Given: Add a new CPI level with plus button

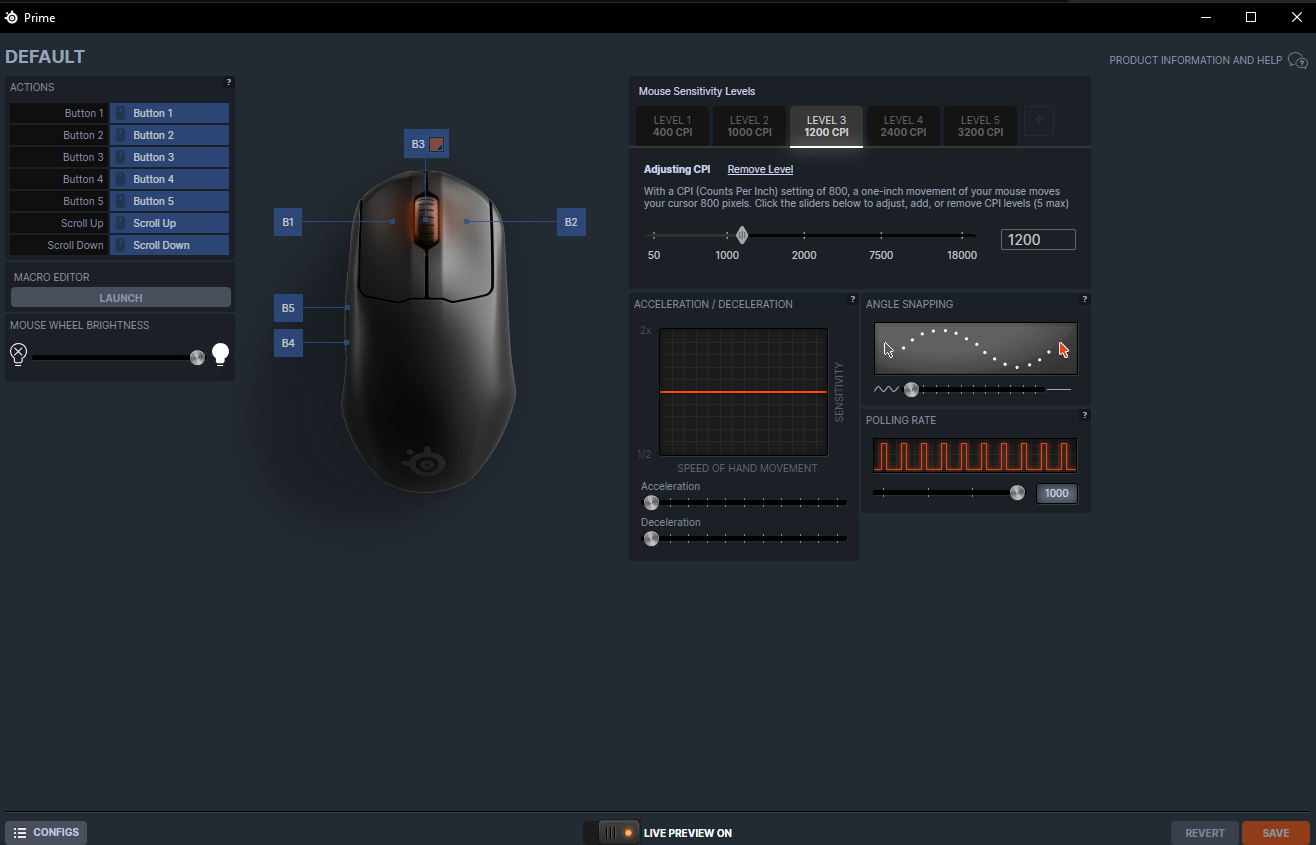Looking at the screenshot, I should [1039, 121].
